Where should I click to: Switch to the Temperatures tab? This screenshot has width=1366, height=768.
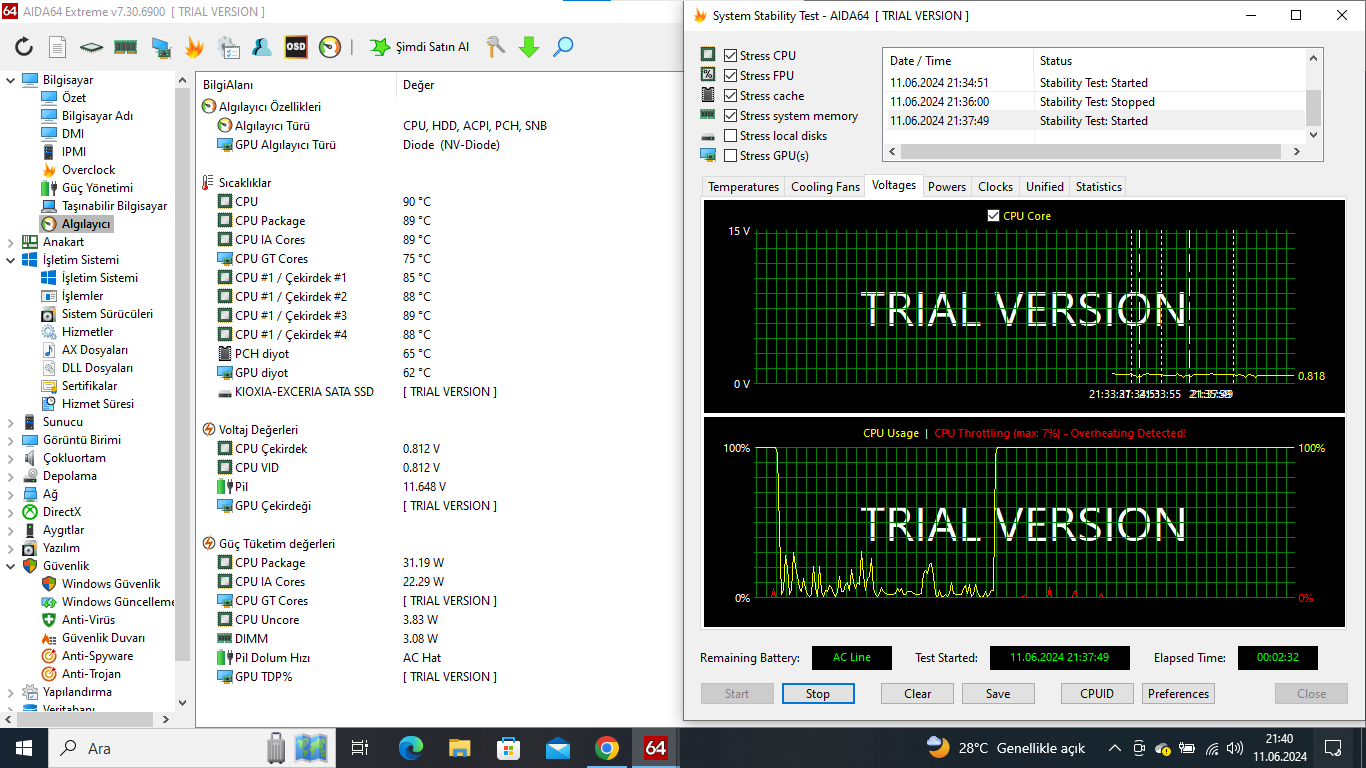[743, 187]
